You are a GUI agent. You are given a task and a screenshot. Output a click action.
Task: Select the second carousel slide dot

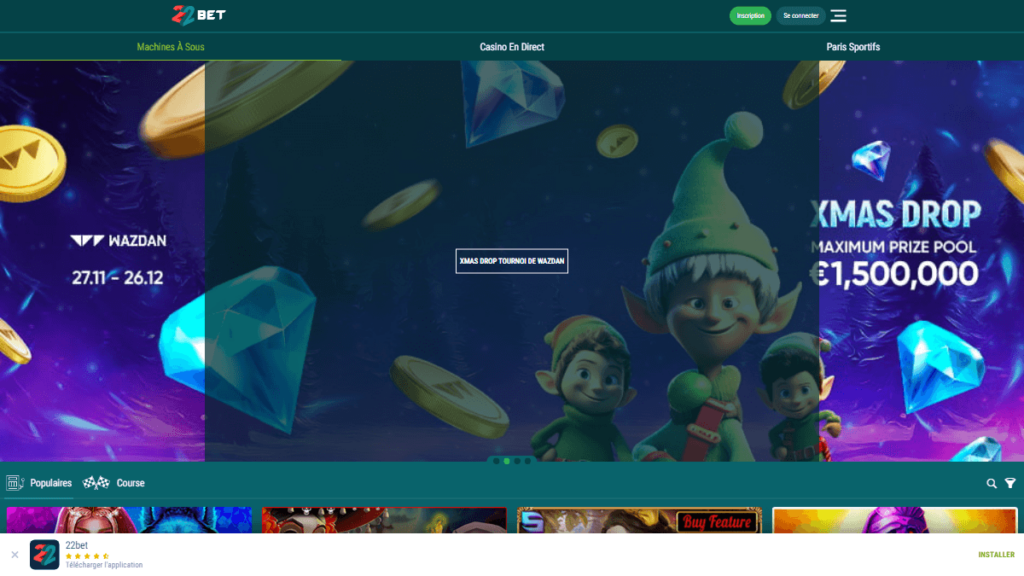tap(507, 461)
